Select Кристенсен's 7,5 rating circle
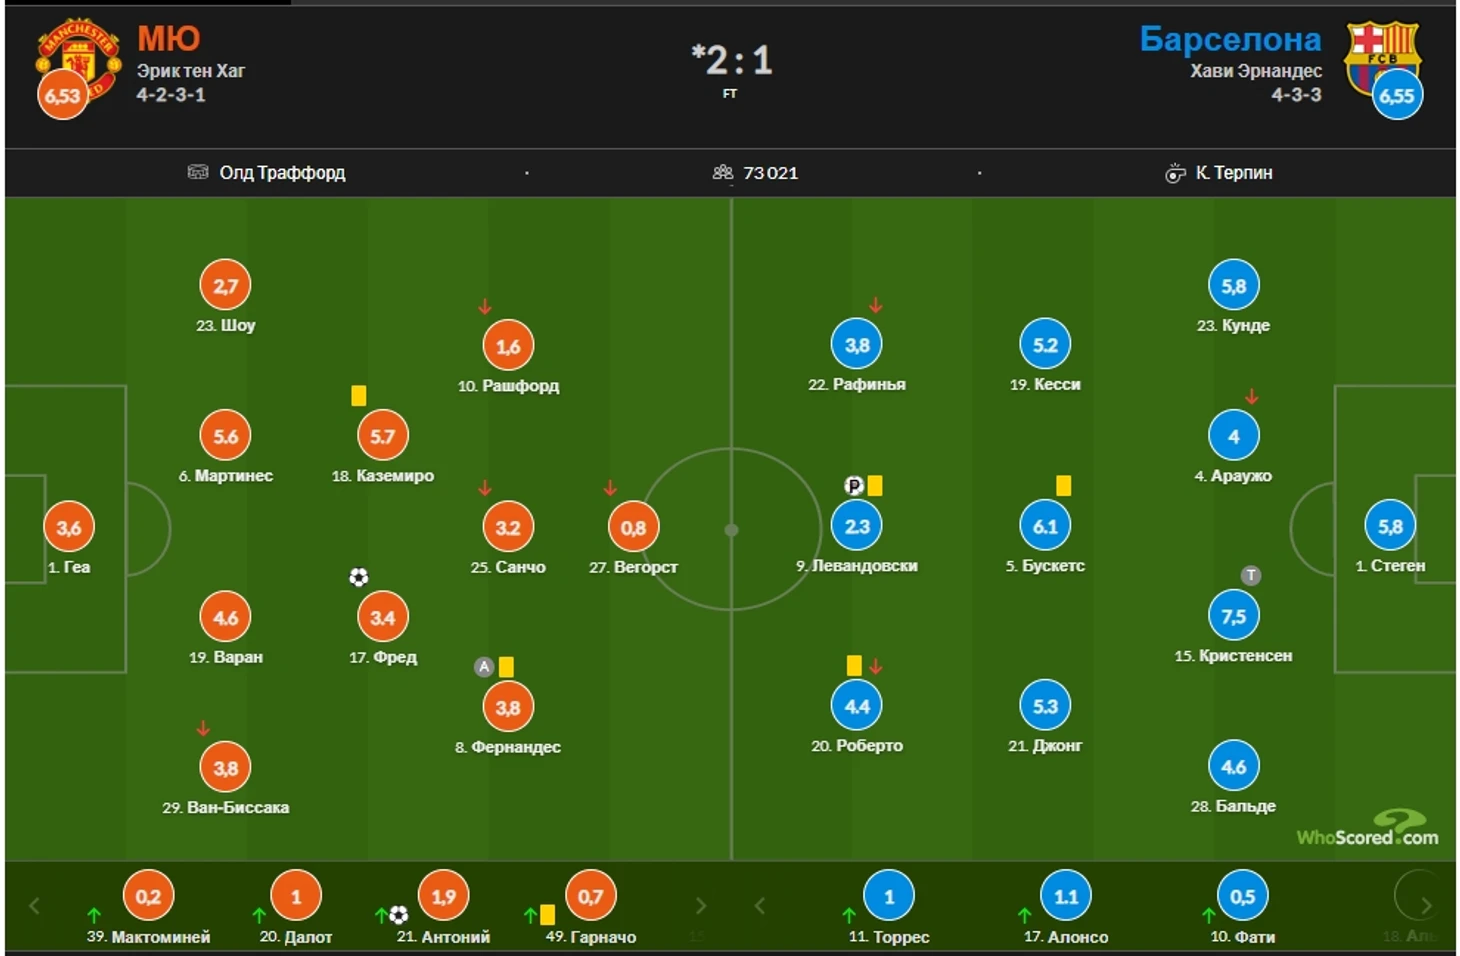Viewport: 1460px width, 956px height. pos(1233,616)
